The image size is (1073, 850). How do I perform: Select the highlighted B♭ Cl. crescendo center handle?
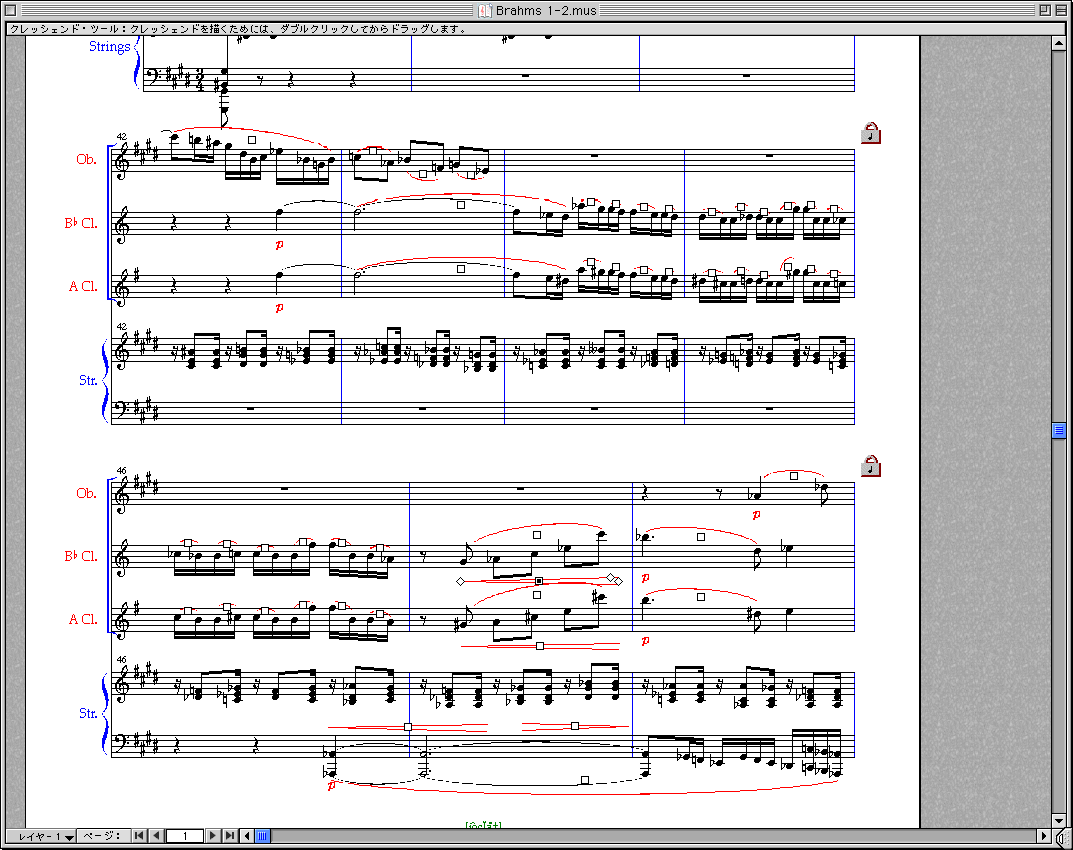click(x=539, y=581)
